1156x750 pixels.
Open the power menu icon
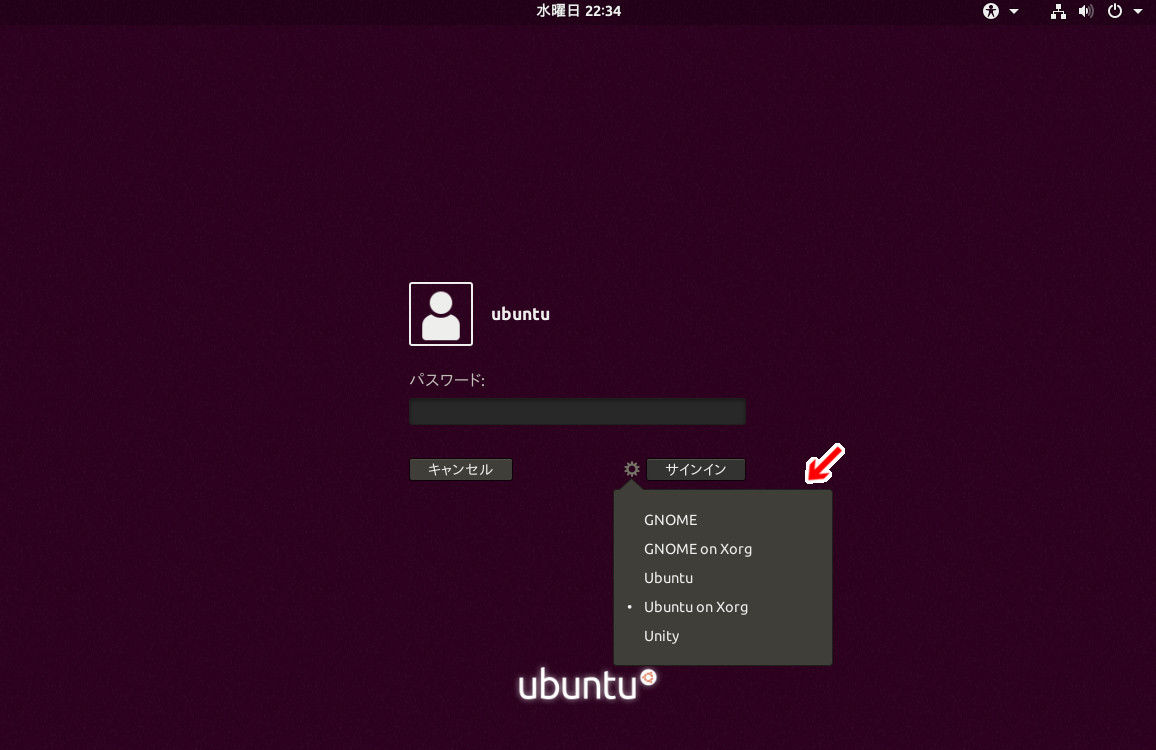1113,11
